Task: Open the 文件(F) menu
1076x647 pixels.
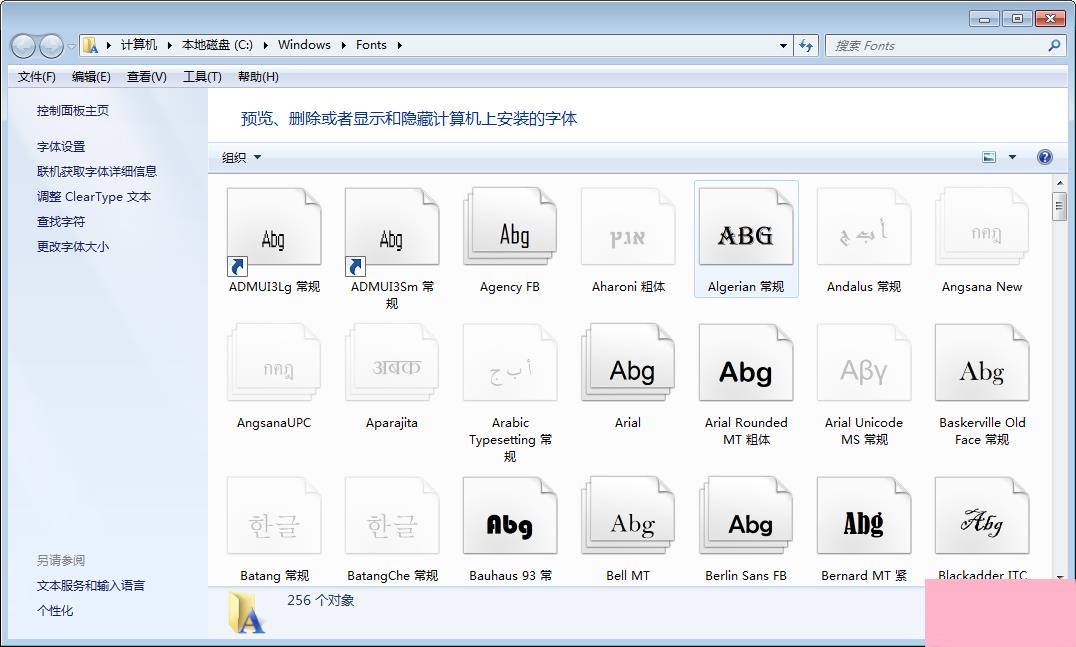Action: point(36,77)
